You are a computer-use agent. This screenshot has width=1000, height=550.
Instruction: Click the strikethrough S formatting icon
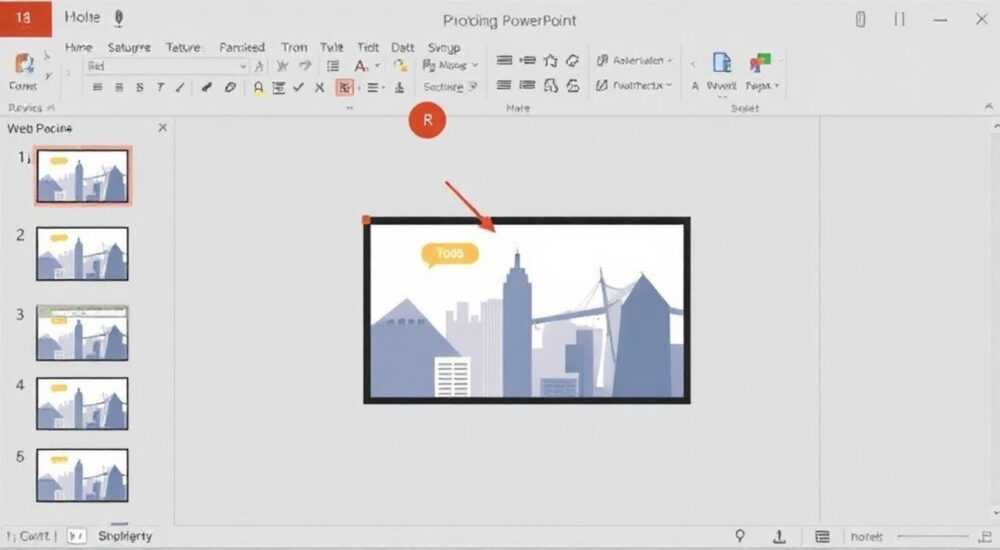[x=140, y=87]
